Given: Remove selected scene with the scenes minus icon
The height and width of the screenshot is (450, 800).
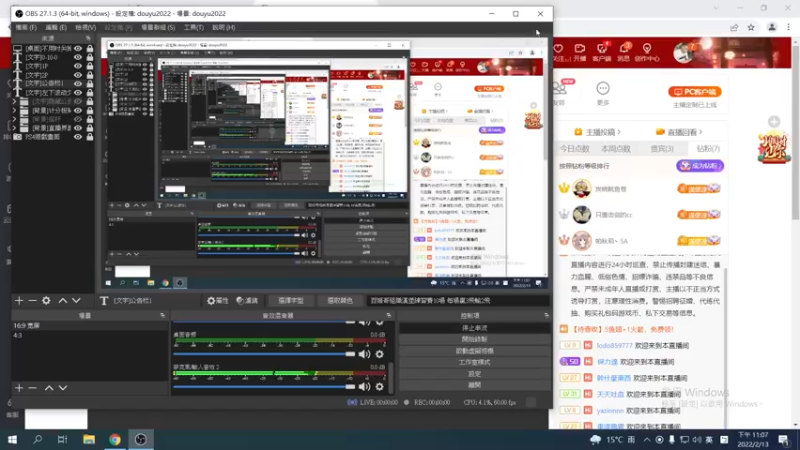Looking at the screenshot, I should [32, 388].
